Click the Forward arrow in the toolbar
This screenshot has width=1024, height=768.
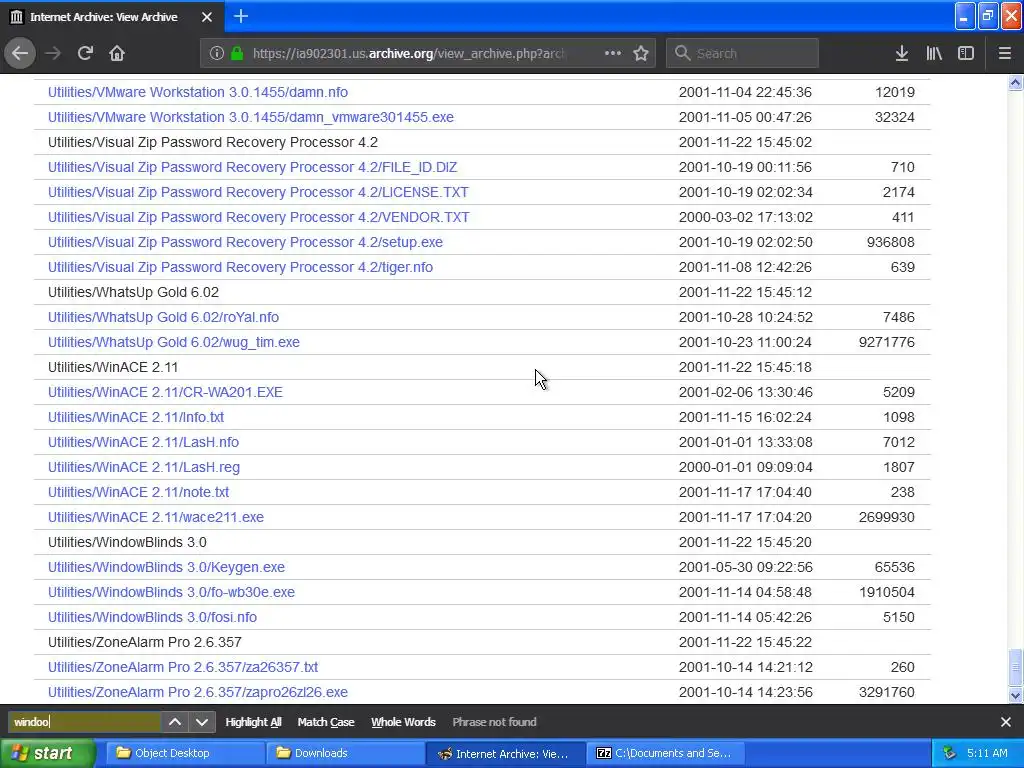coord(53,53)
